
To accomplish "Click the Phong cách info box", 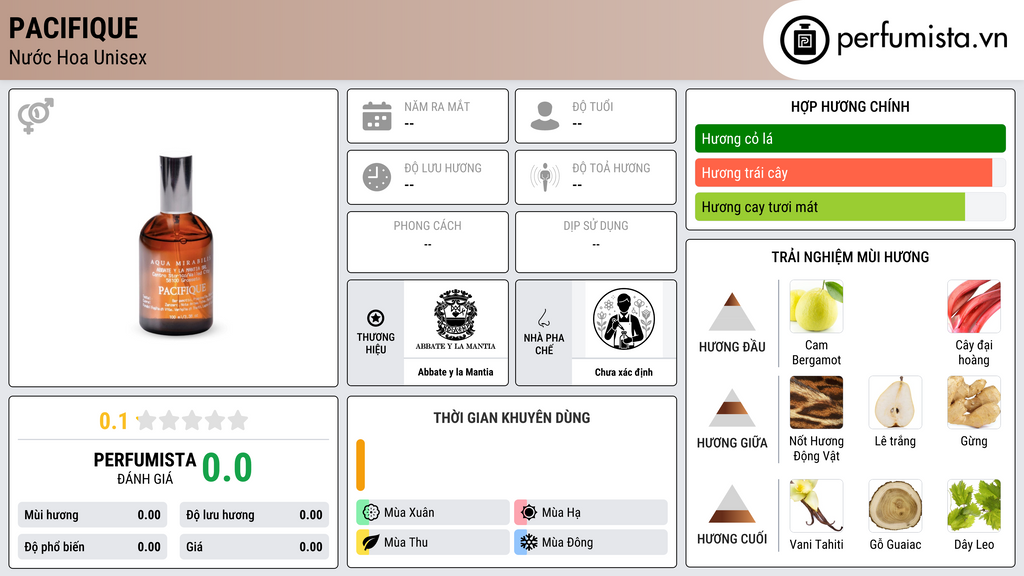I will (428, 242).
